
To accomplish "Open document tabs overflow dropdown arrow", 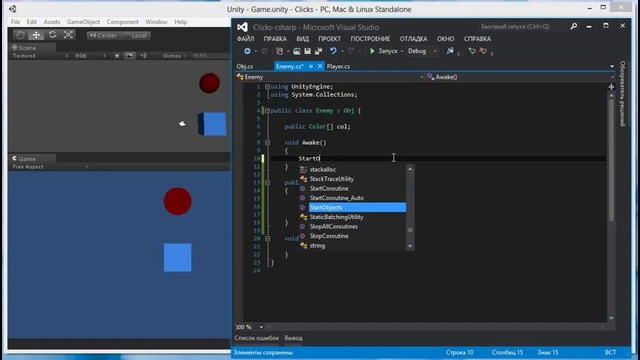I will (x=612, y=66).
